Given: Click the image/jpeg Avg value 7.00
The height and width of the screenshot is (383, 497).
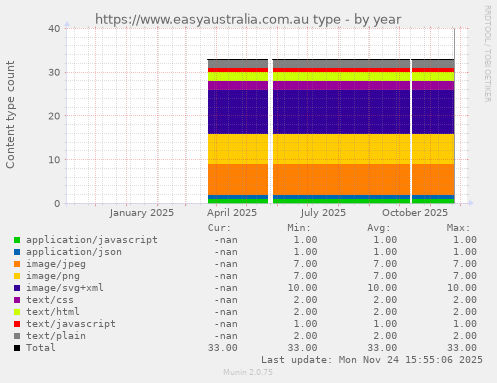Looking at the screenshot, I should [385, 264].
